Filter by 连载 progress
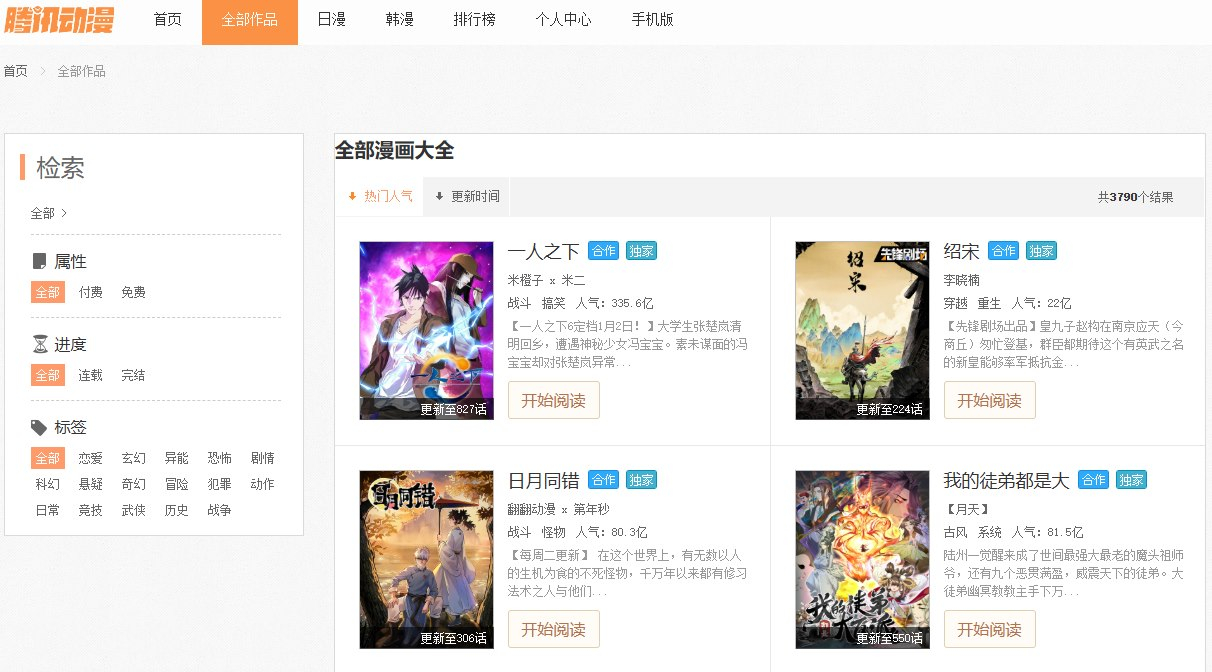 pos(91,375)
